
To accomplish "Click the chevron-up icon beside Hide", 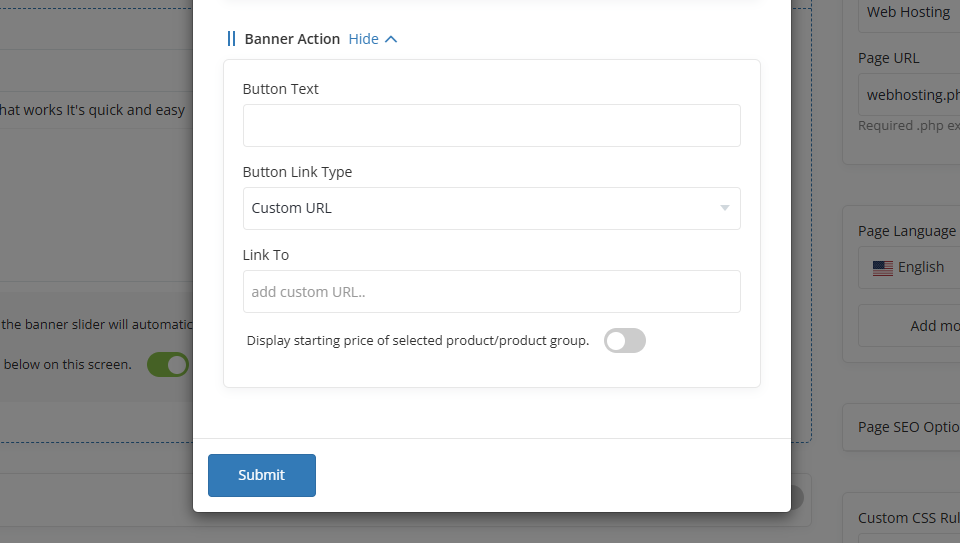I will pos(391,39).
